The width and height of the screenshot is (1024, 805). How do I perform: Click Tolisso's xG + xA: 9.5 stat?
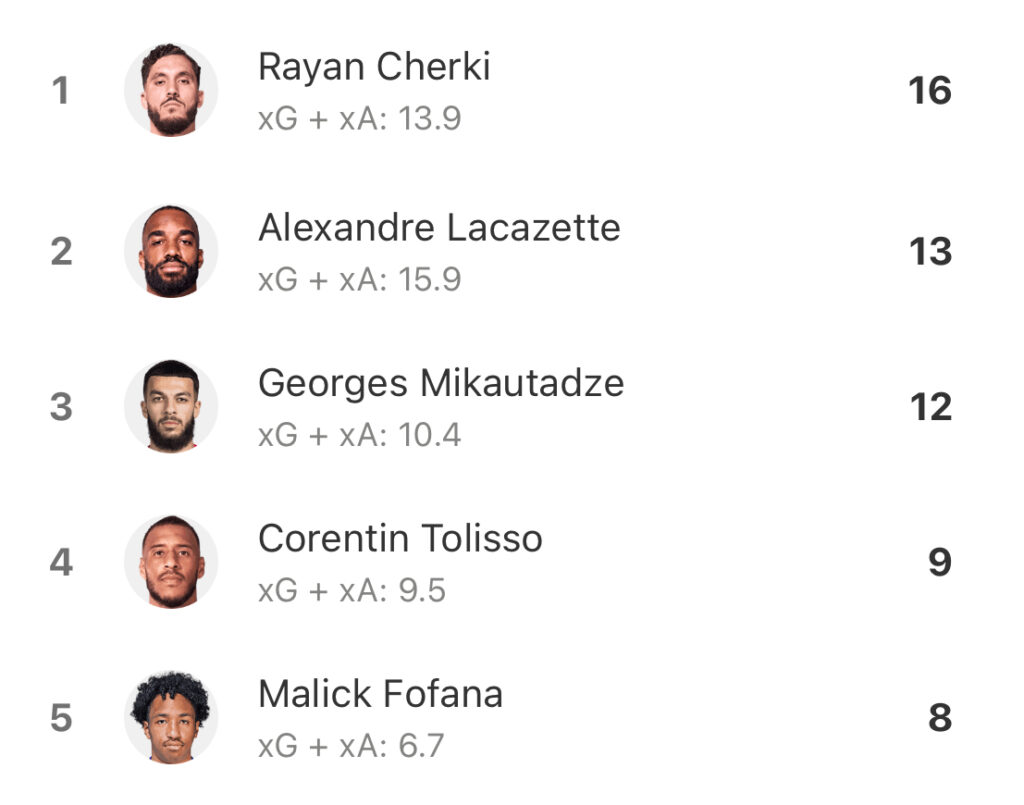coord(352,591)
